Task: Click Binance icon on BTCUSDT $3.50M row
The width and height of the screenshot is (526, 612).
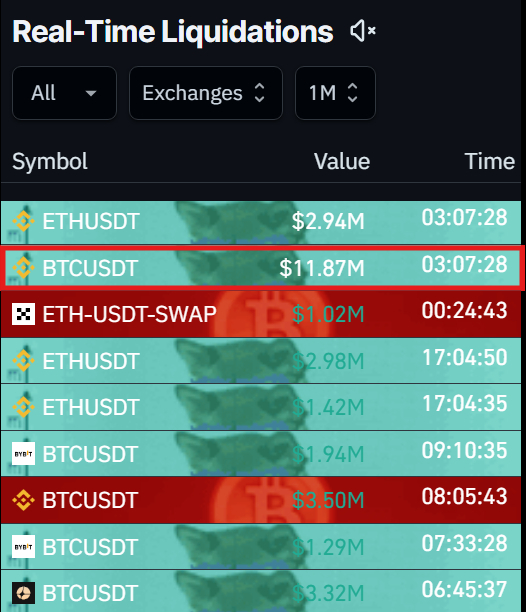Action: 23,500
